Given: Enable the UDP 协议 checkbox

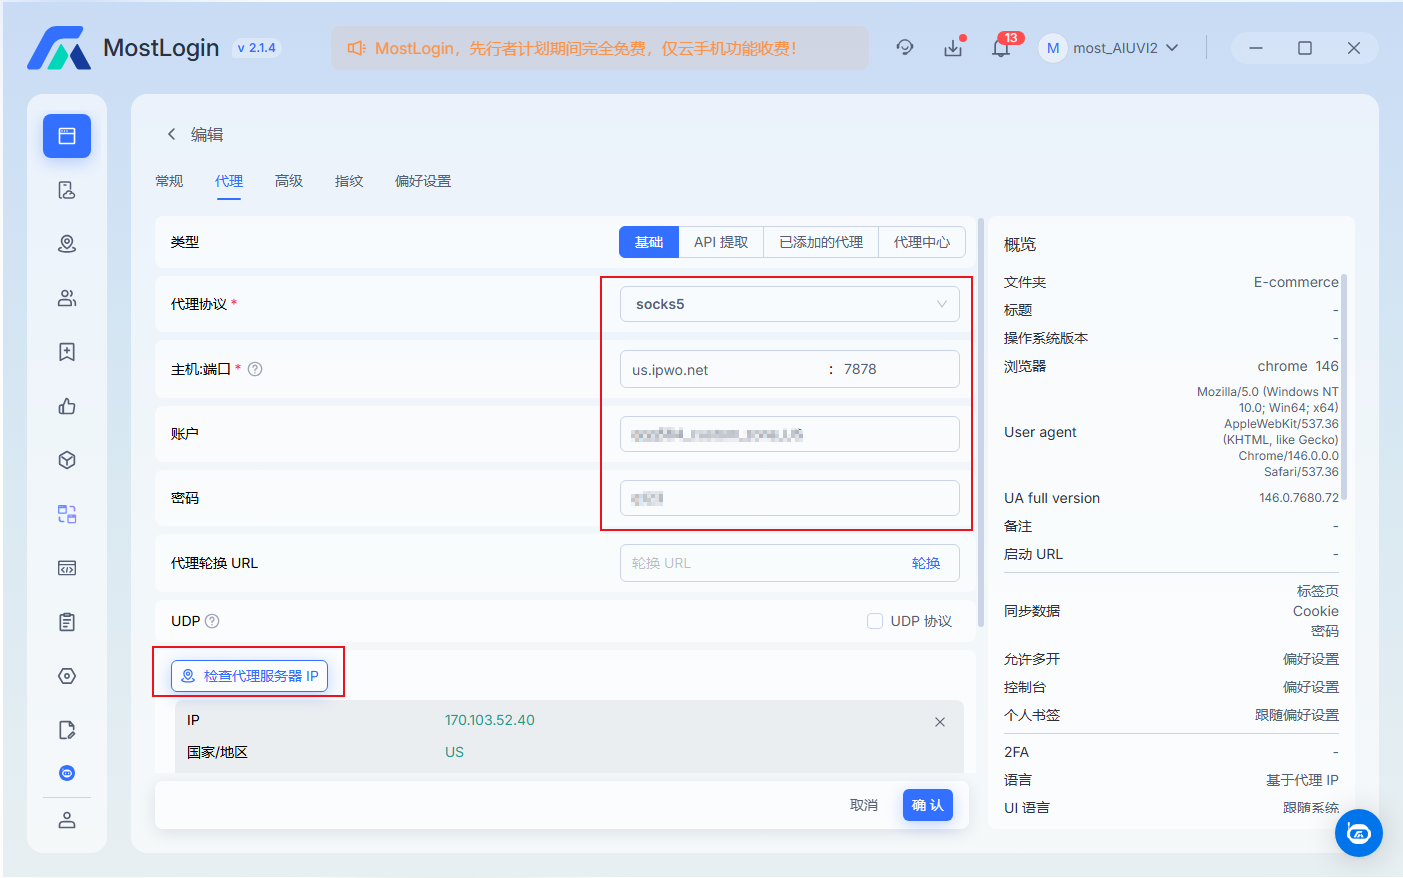Looking at the screenshot, I should pyautogui.click(x=875, y=621).
